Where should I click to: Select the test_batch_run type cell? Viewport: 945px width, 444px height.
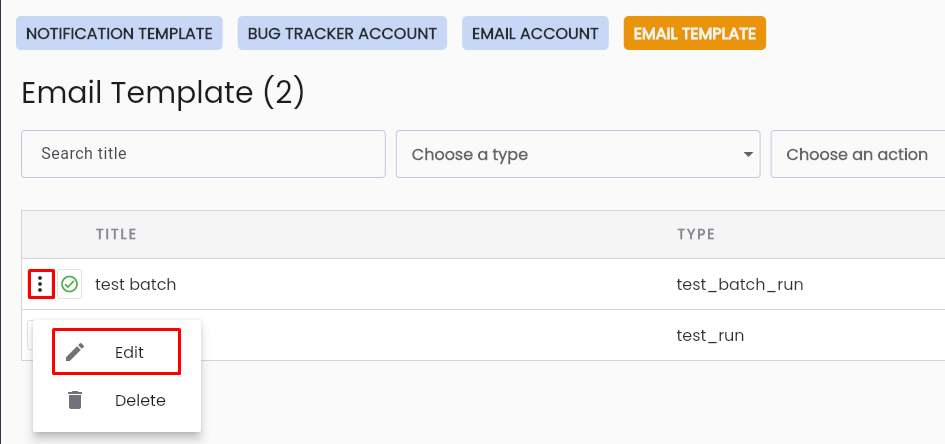point(740,284)
